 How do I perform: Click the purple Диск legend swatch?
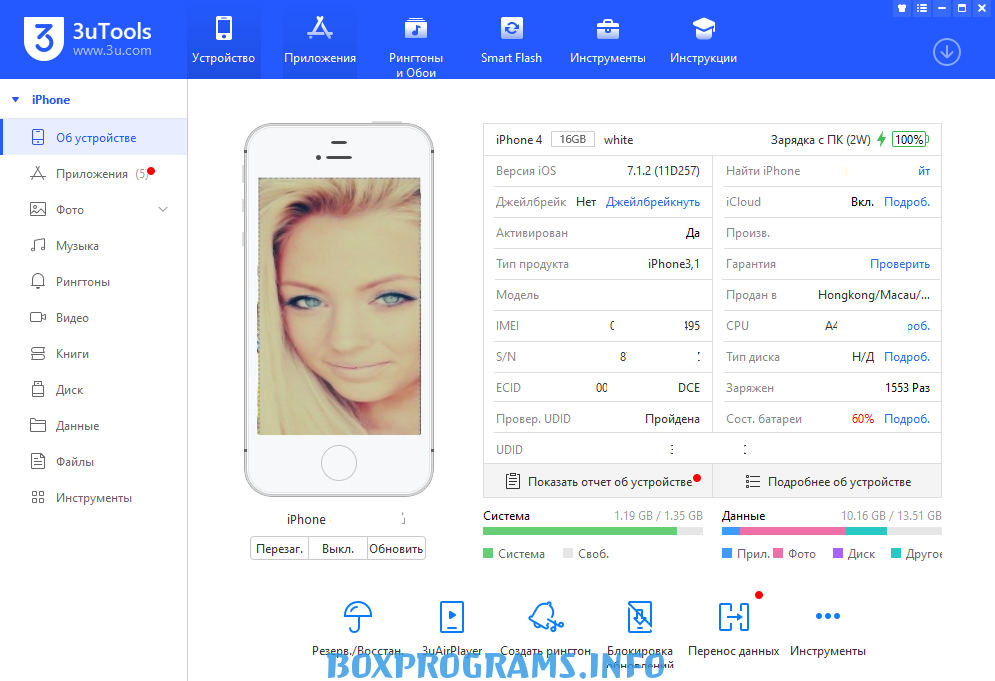[x=838, y=553]
